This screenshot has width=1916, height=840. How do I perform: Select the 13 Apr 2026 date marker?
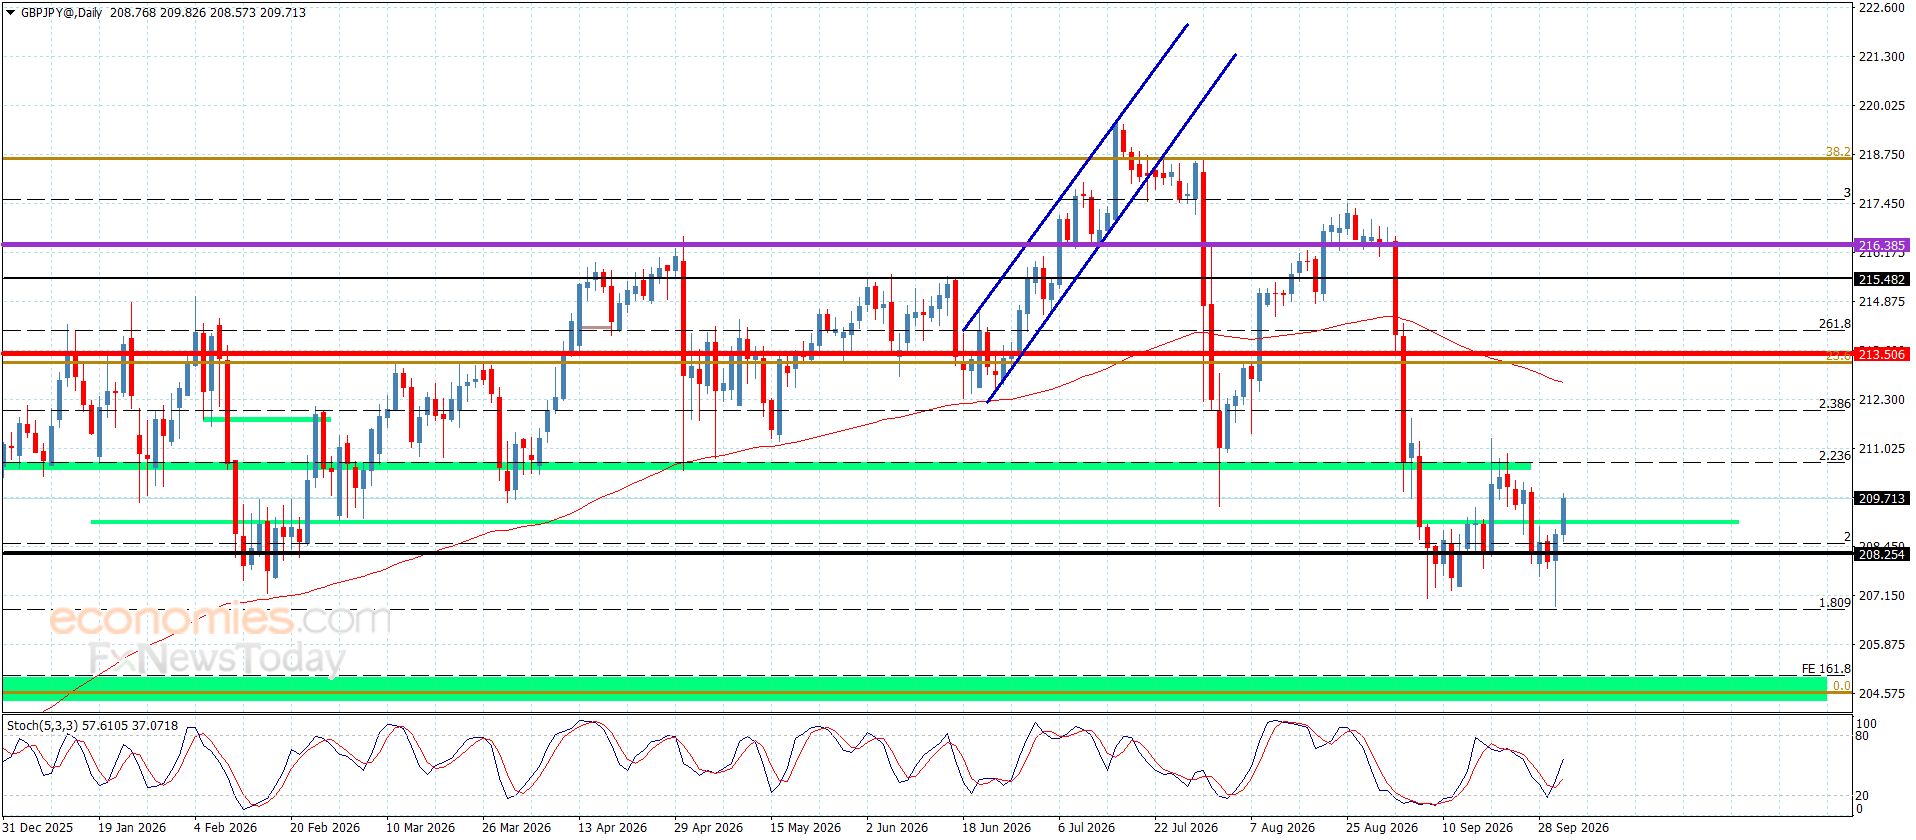[612, 827]
